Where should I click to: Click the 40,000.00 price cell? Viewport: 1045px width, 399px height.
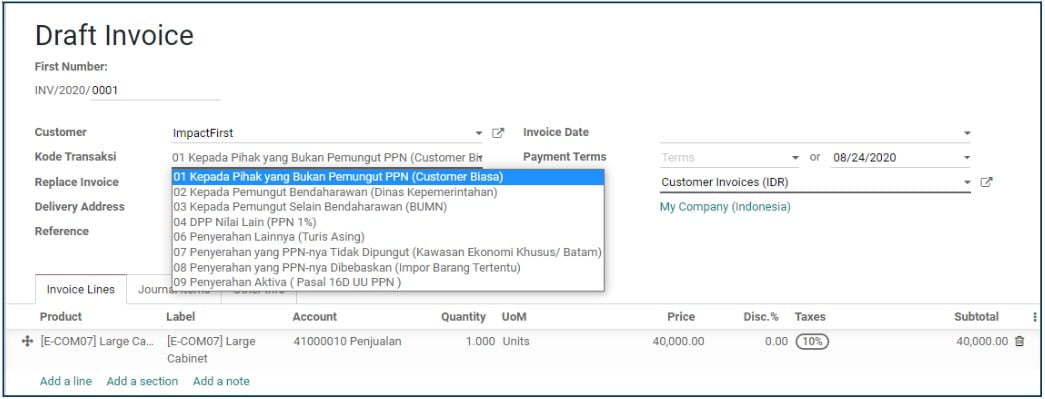[678, 341]
